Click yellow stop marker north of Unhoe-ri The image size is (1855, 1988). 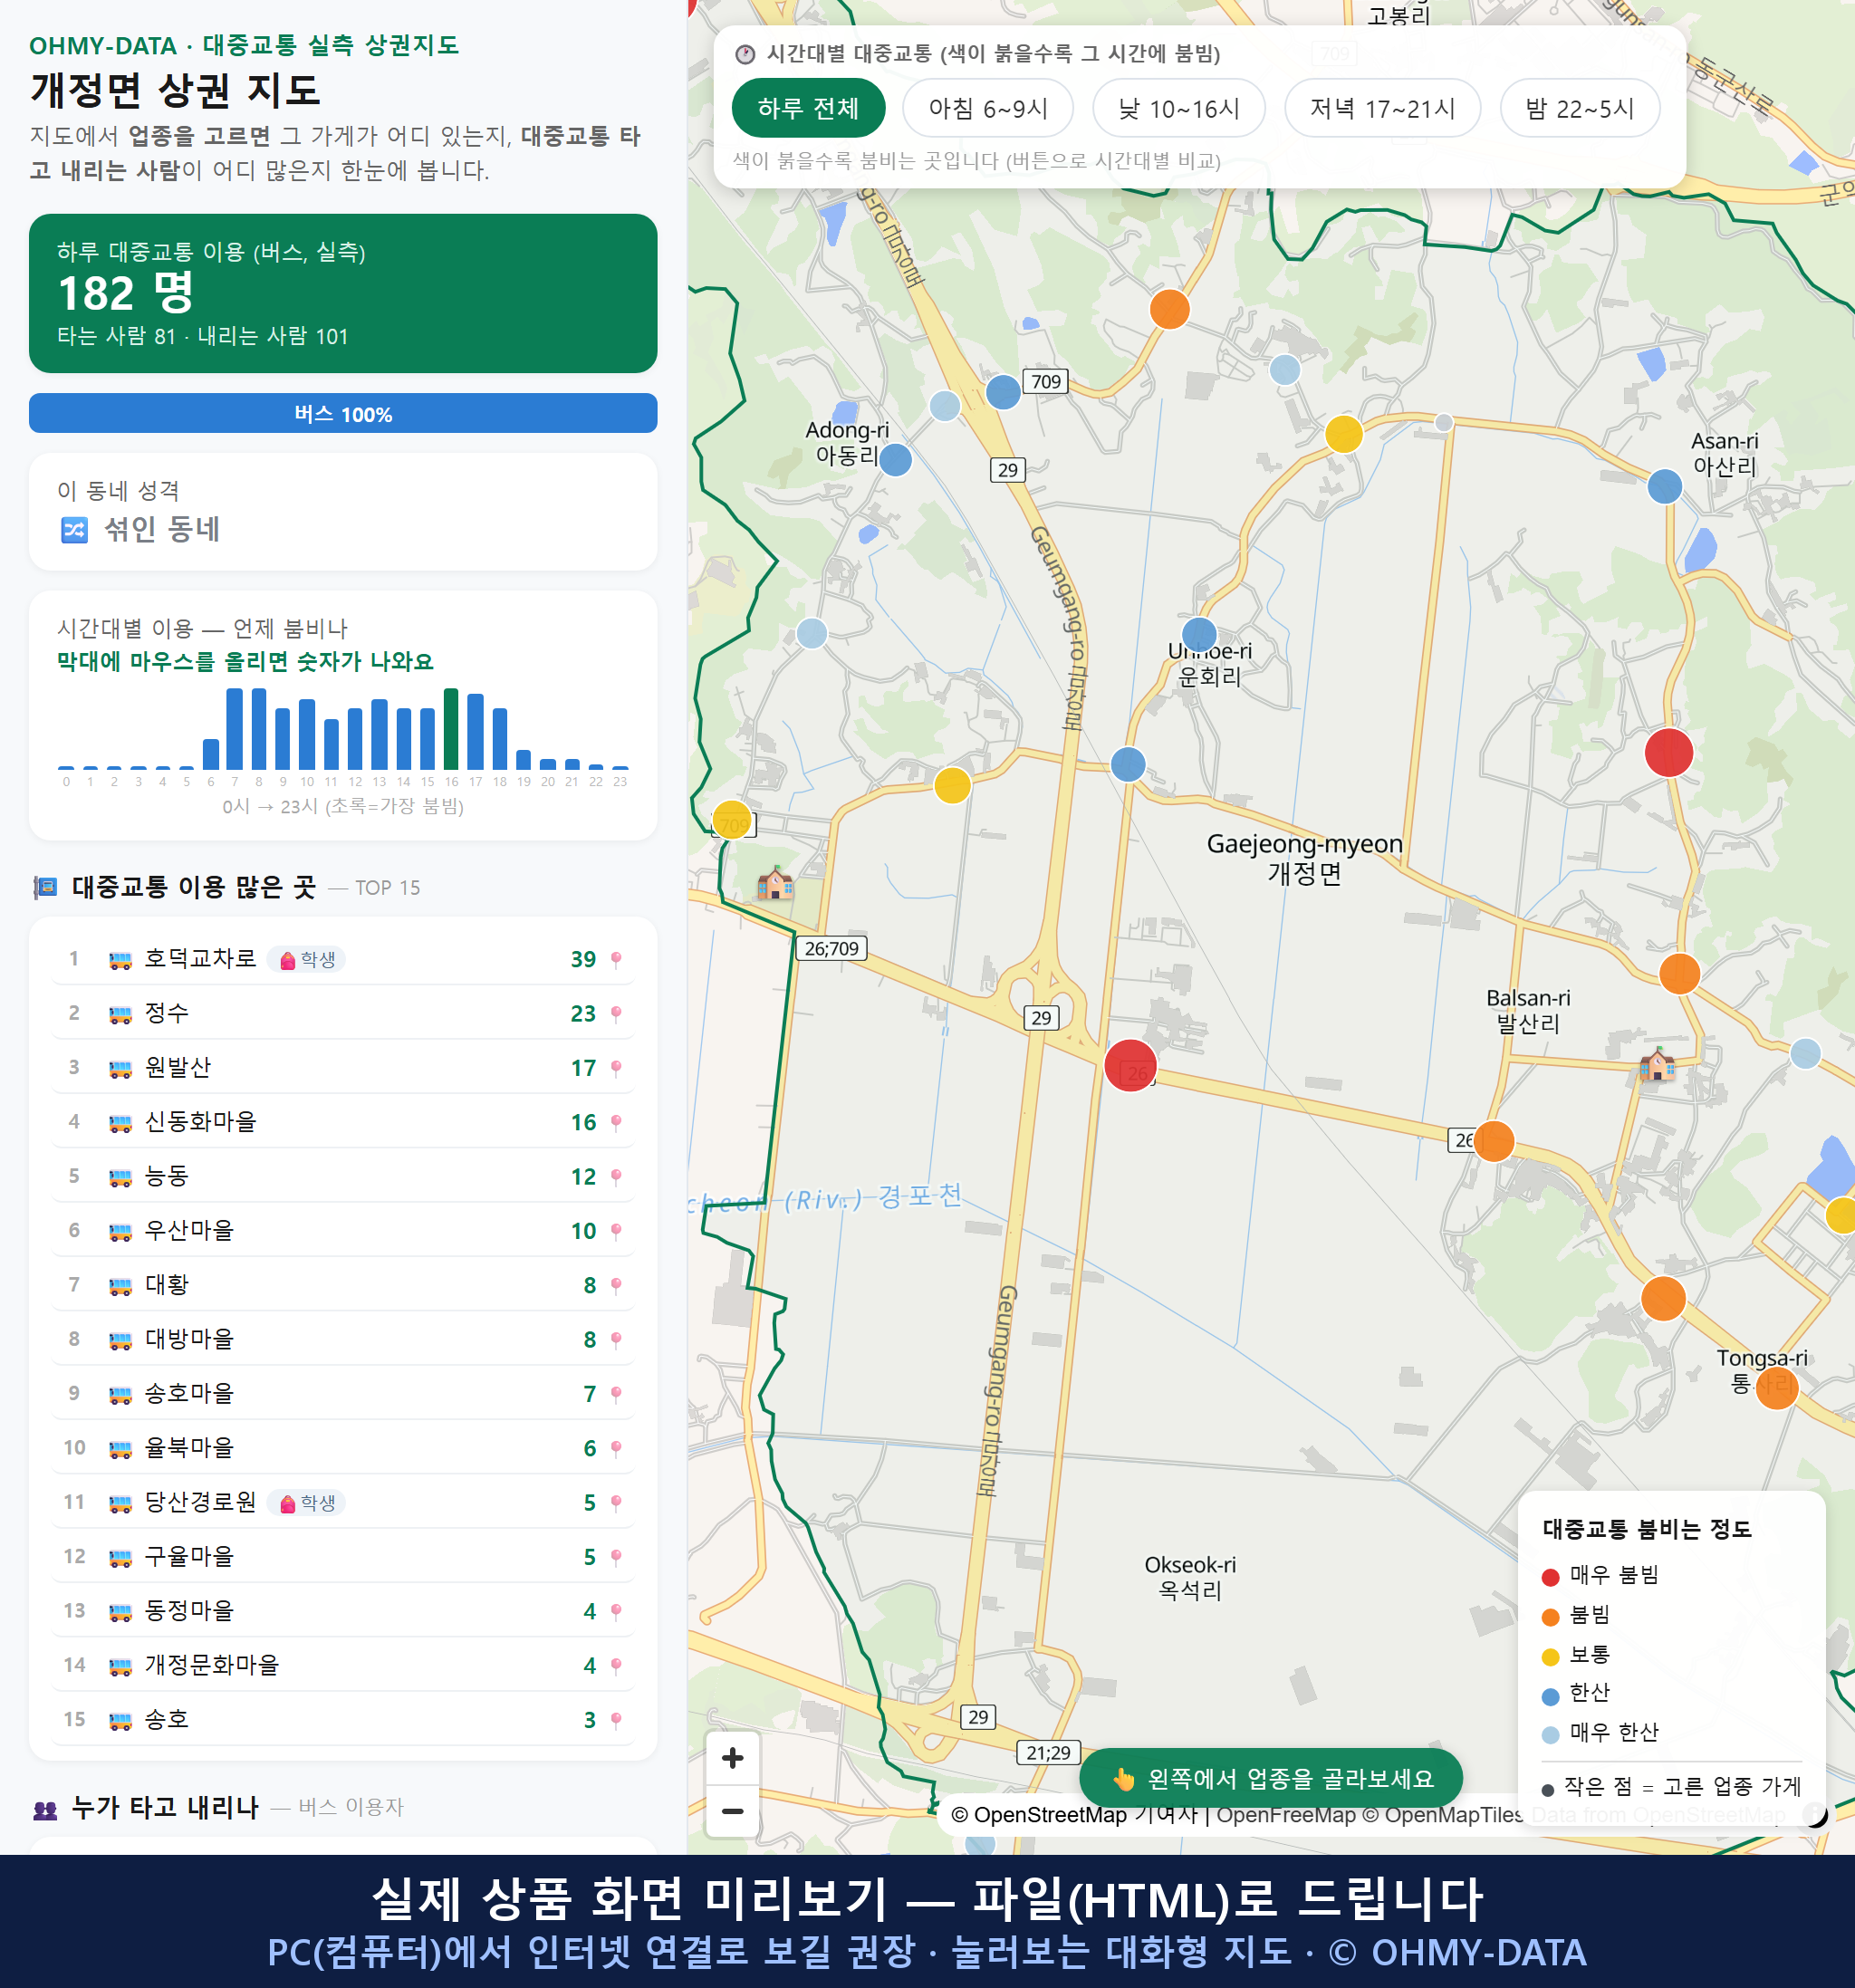coord(1343,434)
